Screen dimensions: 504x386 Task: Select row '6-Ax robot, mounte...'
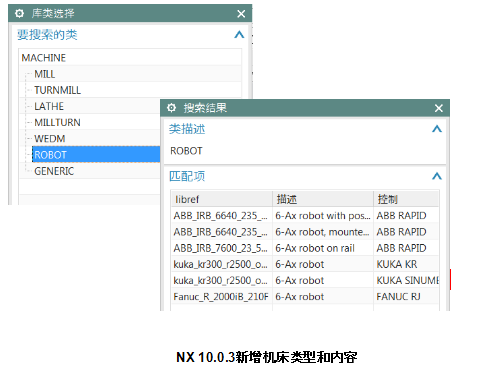305,232
